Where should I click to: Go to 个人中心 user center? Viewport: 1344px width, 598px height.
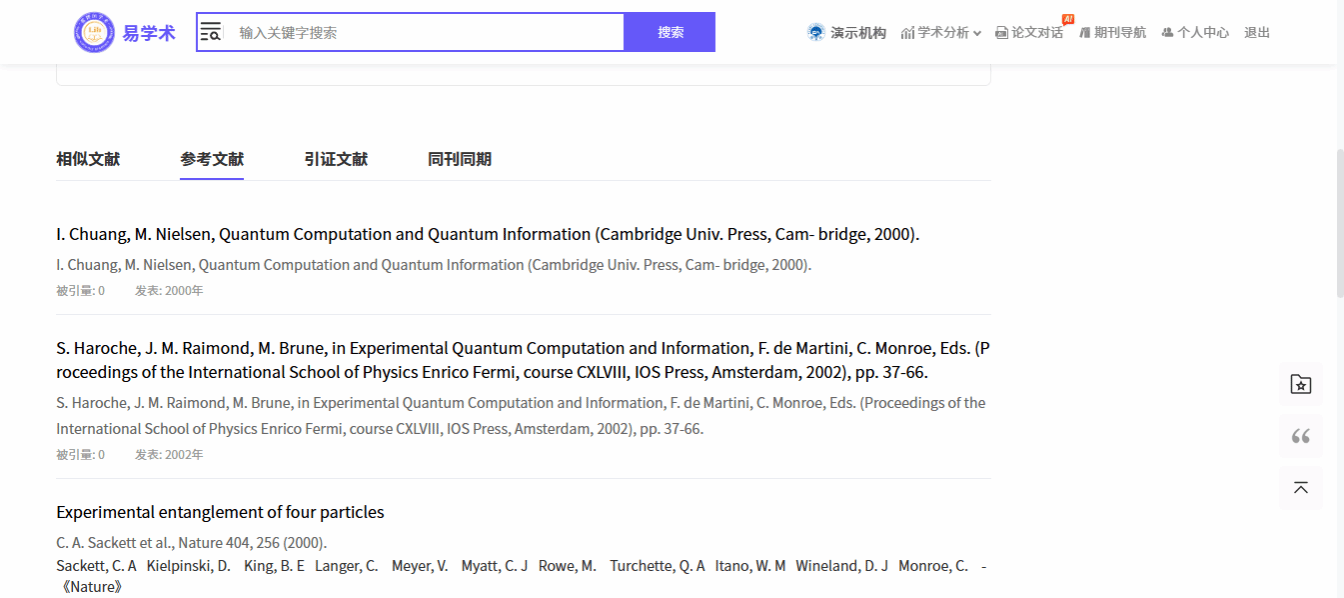click(x=1195, y=32)
